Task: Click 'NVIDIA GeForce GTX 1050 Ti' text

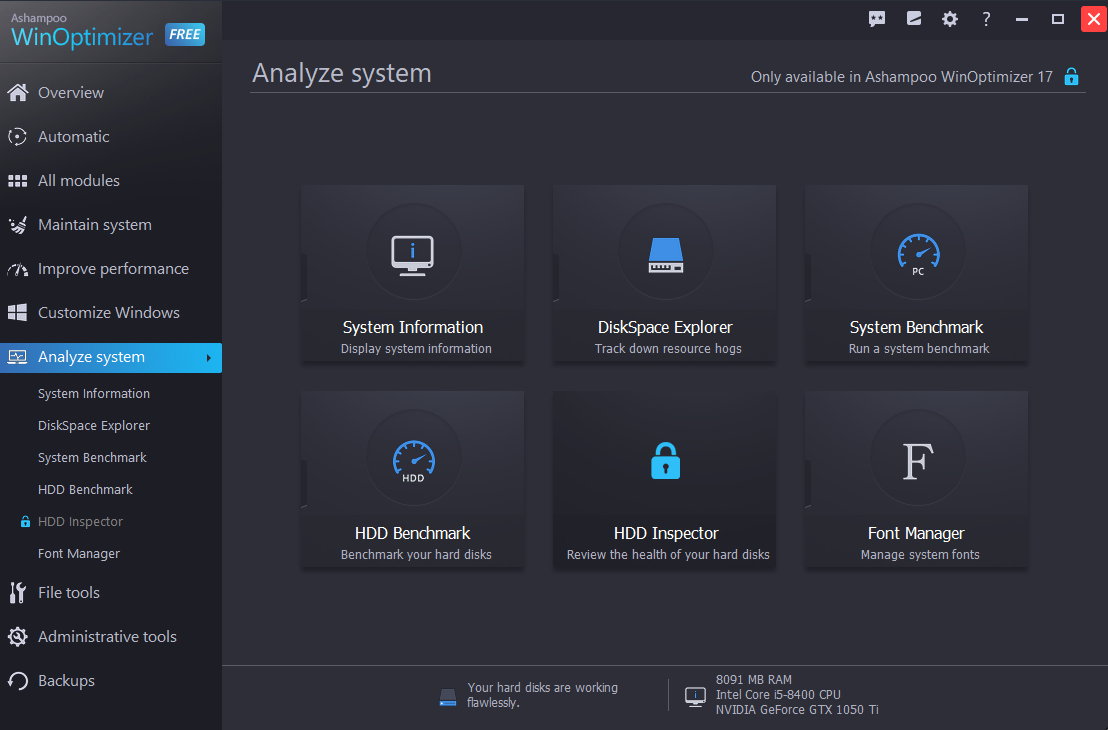Action: click(797, 710)
